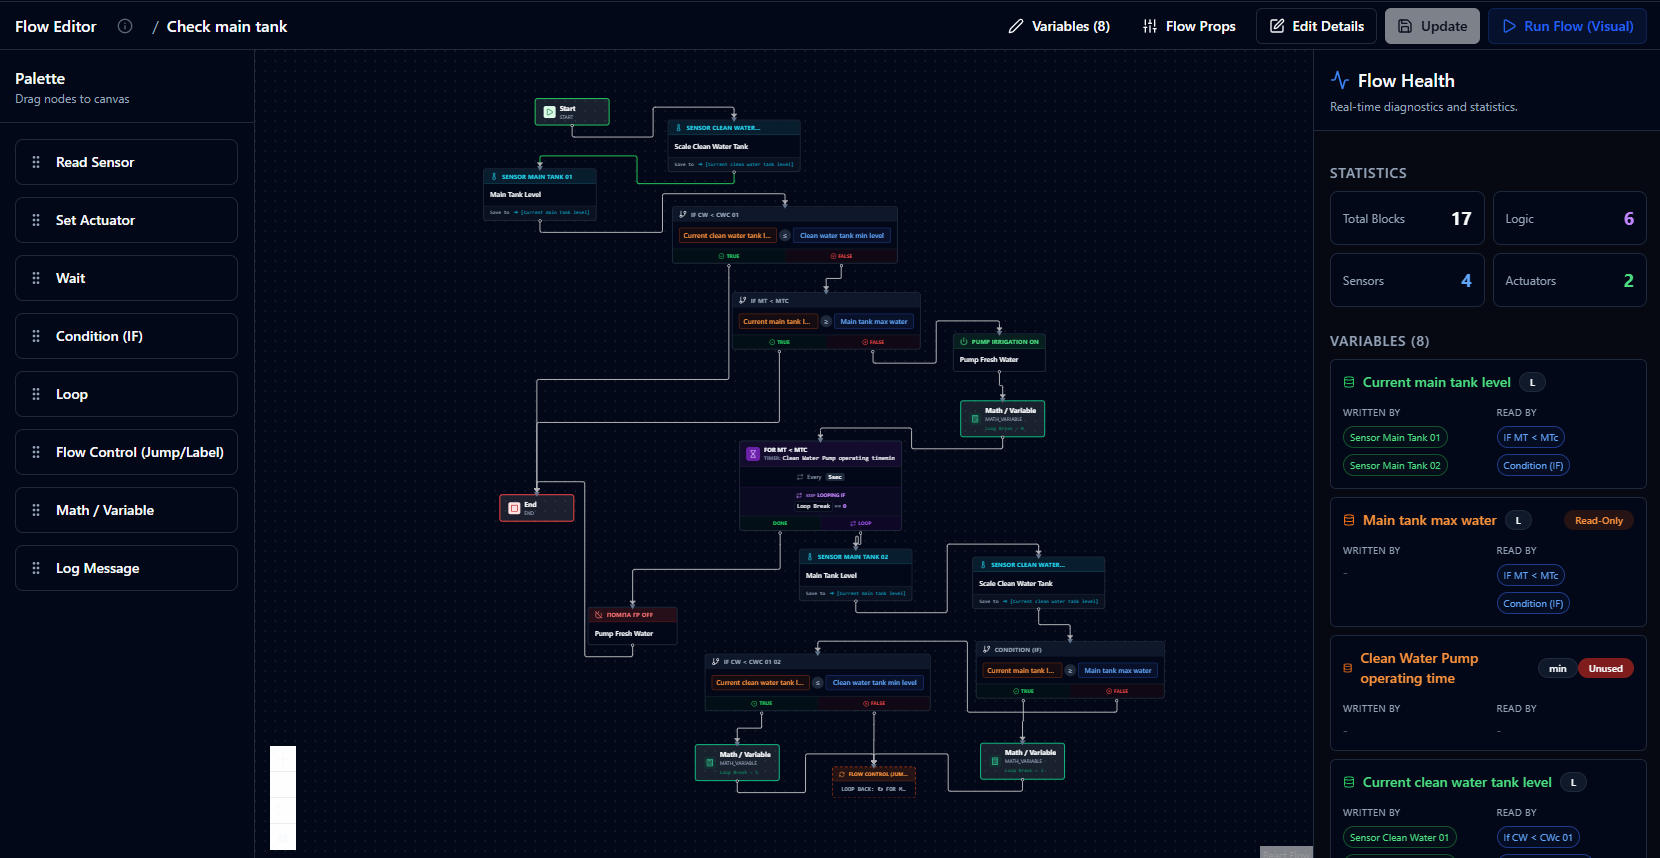
Task: Click the Actuators statistic card
Action: click(x=1569, y=280)
